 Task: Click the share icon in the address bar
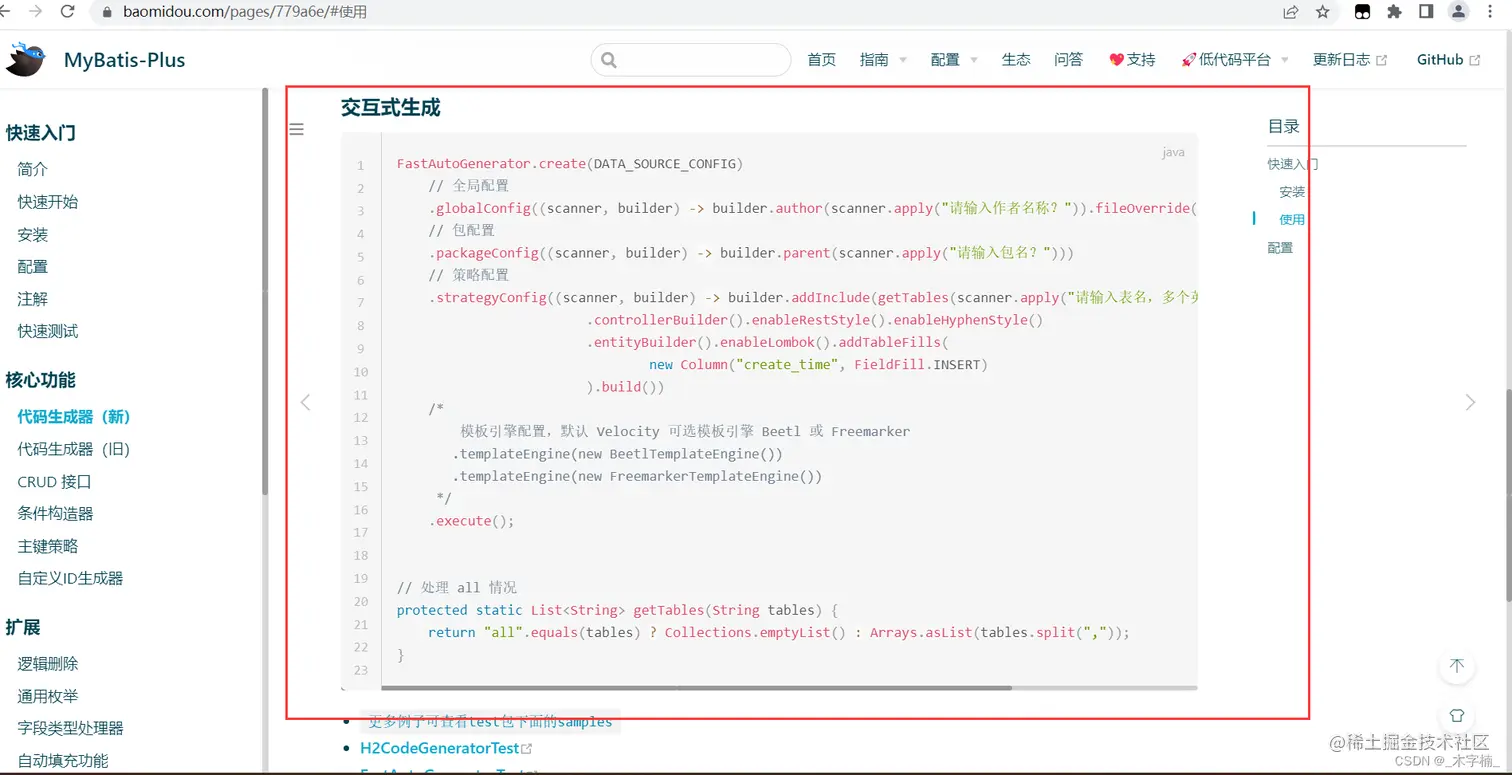pos(1291,12)
